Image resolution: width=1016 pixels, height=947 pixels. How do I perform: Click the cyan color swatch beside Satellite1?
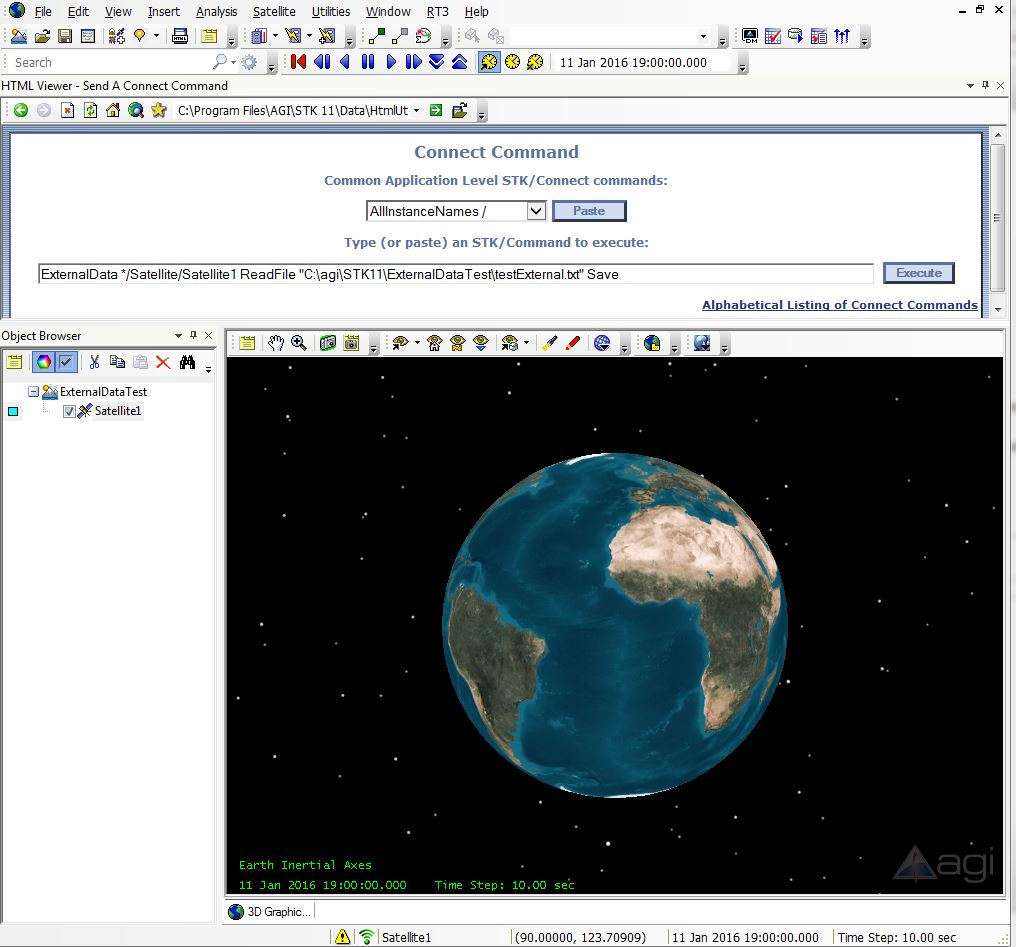(13, 411)
